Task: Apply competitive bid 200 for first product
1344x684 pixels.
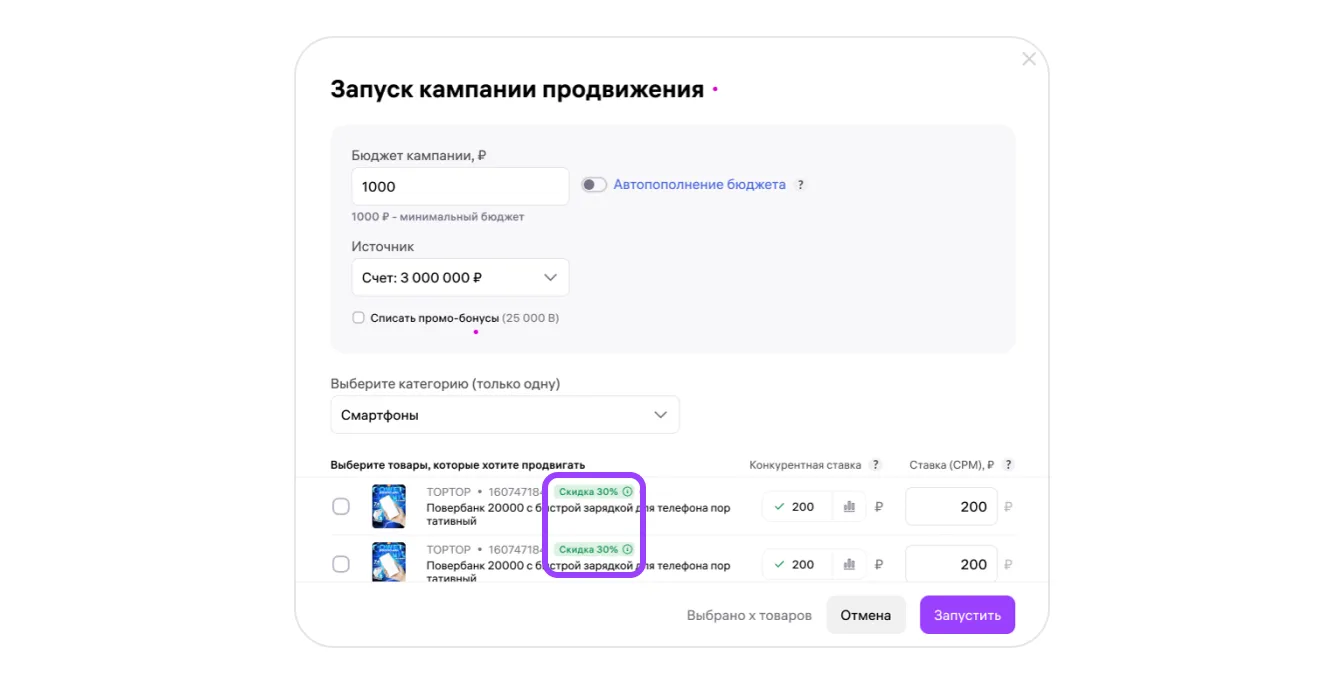Action: click(794, 507)
